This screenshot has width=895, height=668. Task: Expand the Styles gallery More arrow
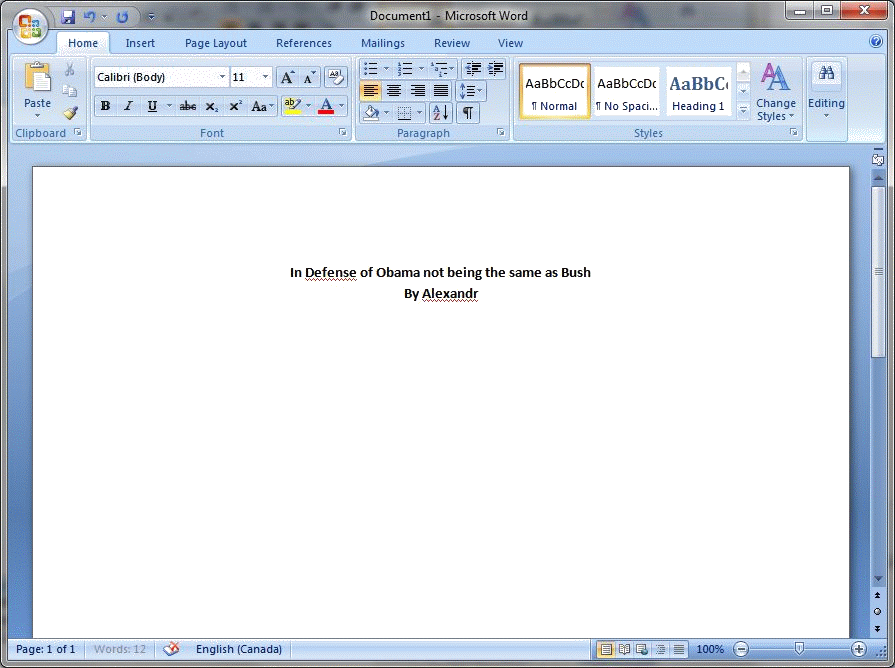[x=743, y=110]
